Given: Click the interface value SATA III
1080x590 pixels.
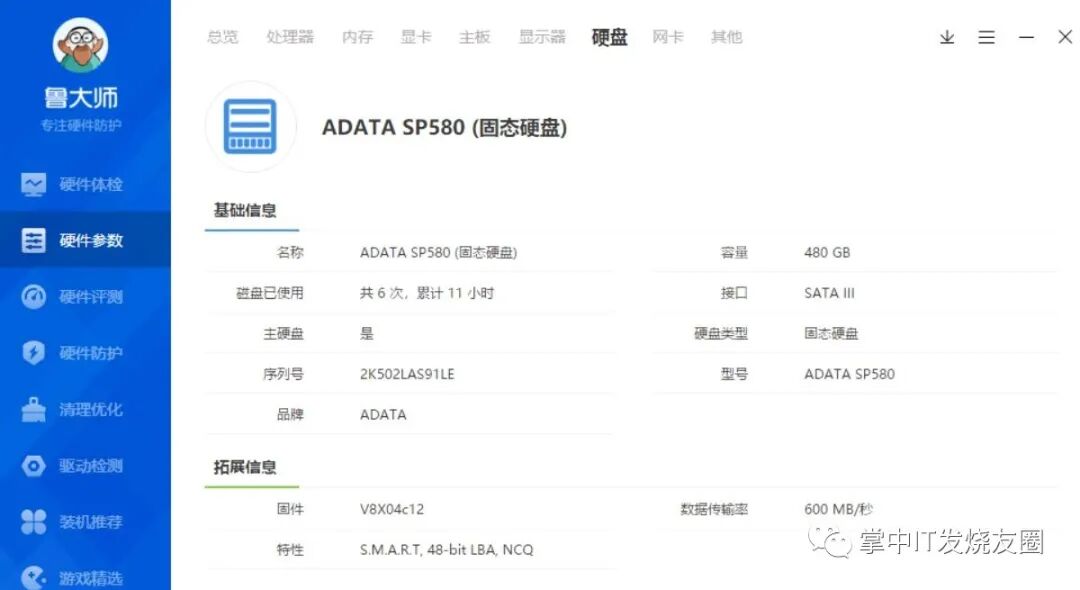Looking at the screenshot, I should 829,293.
